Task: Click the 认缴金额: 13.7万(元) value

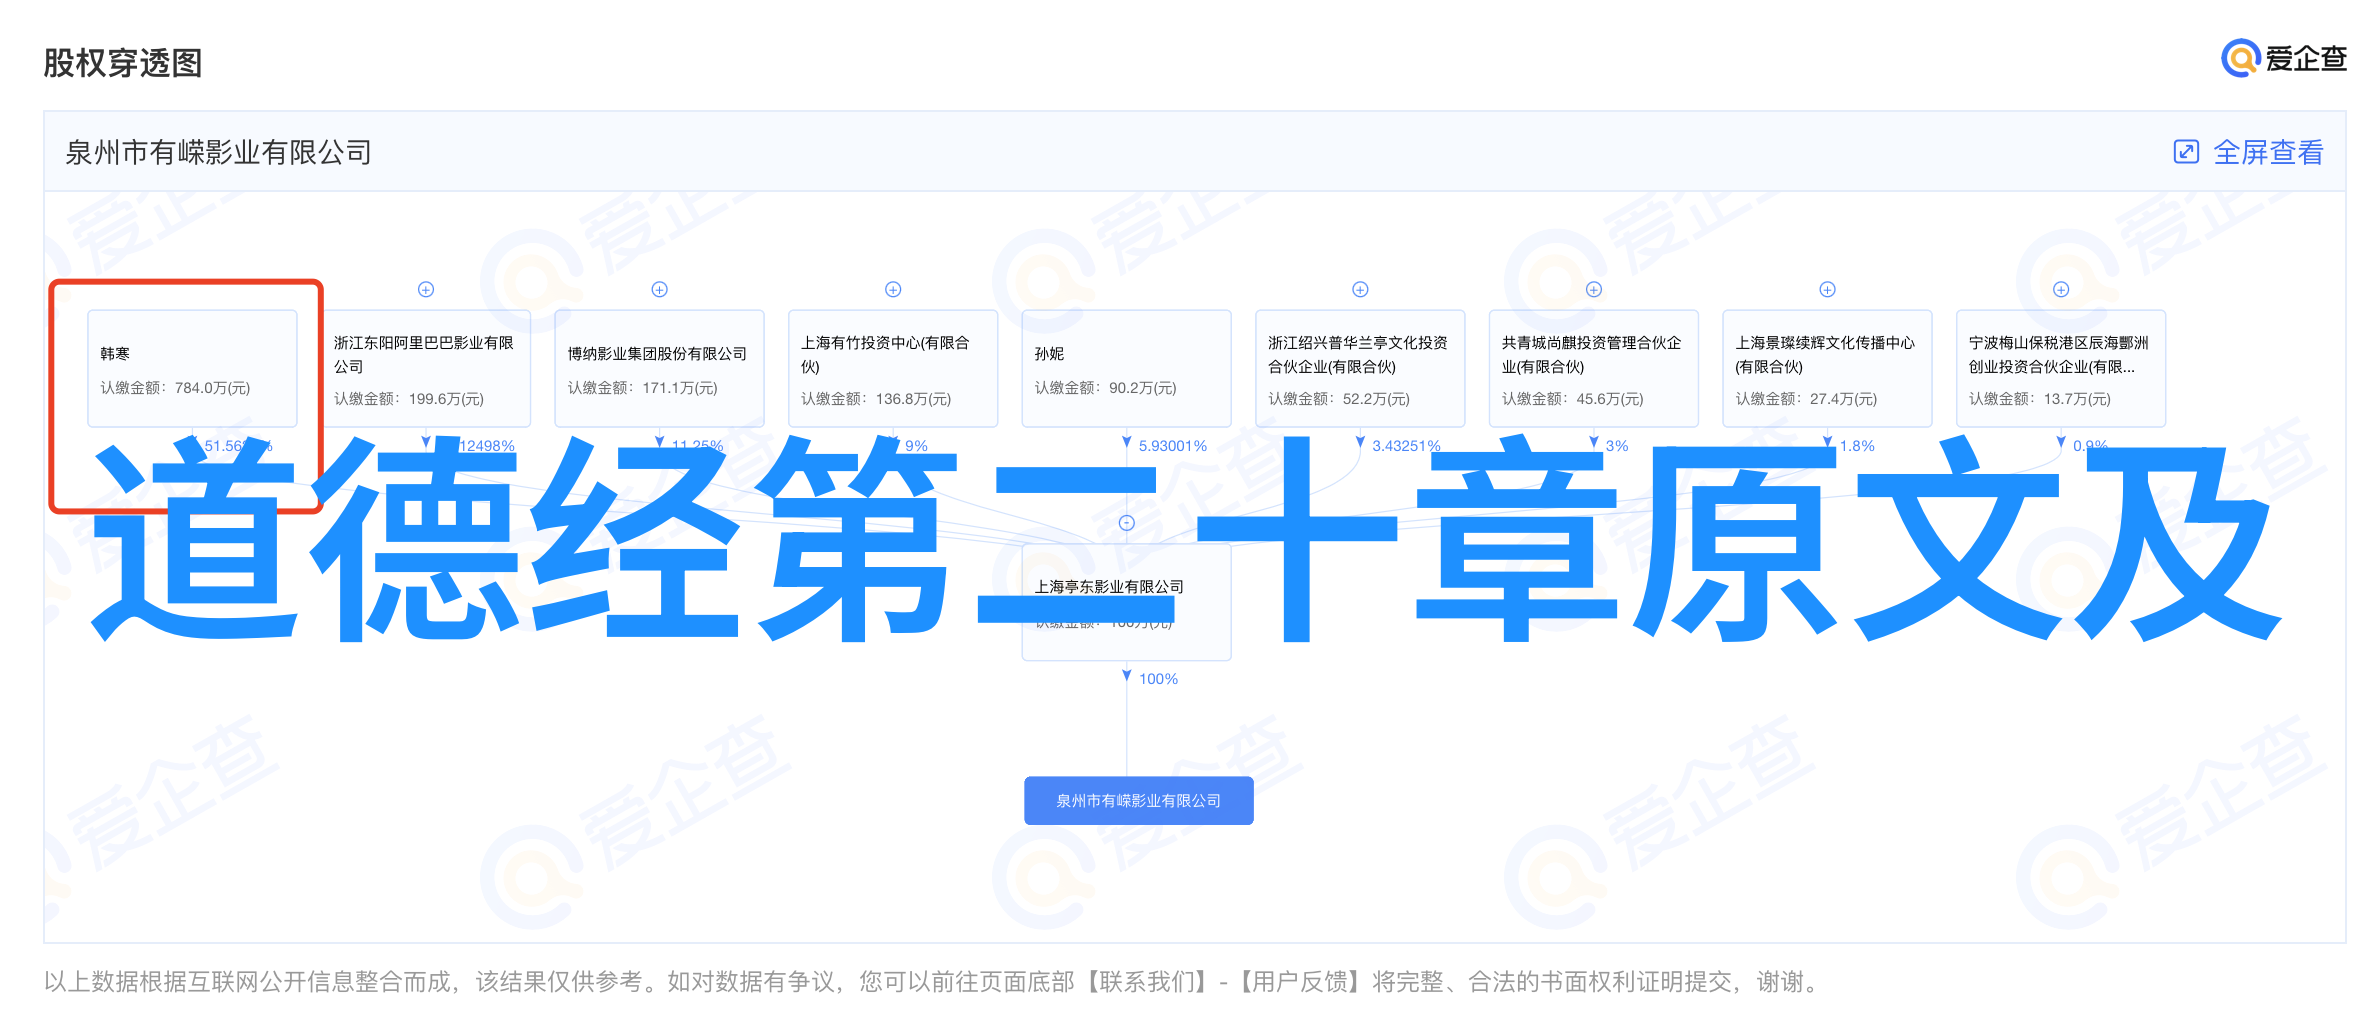Action: [2040, 399]
